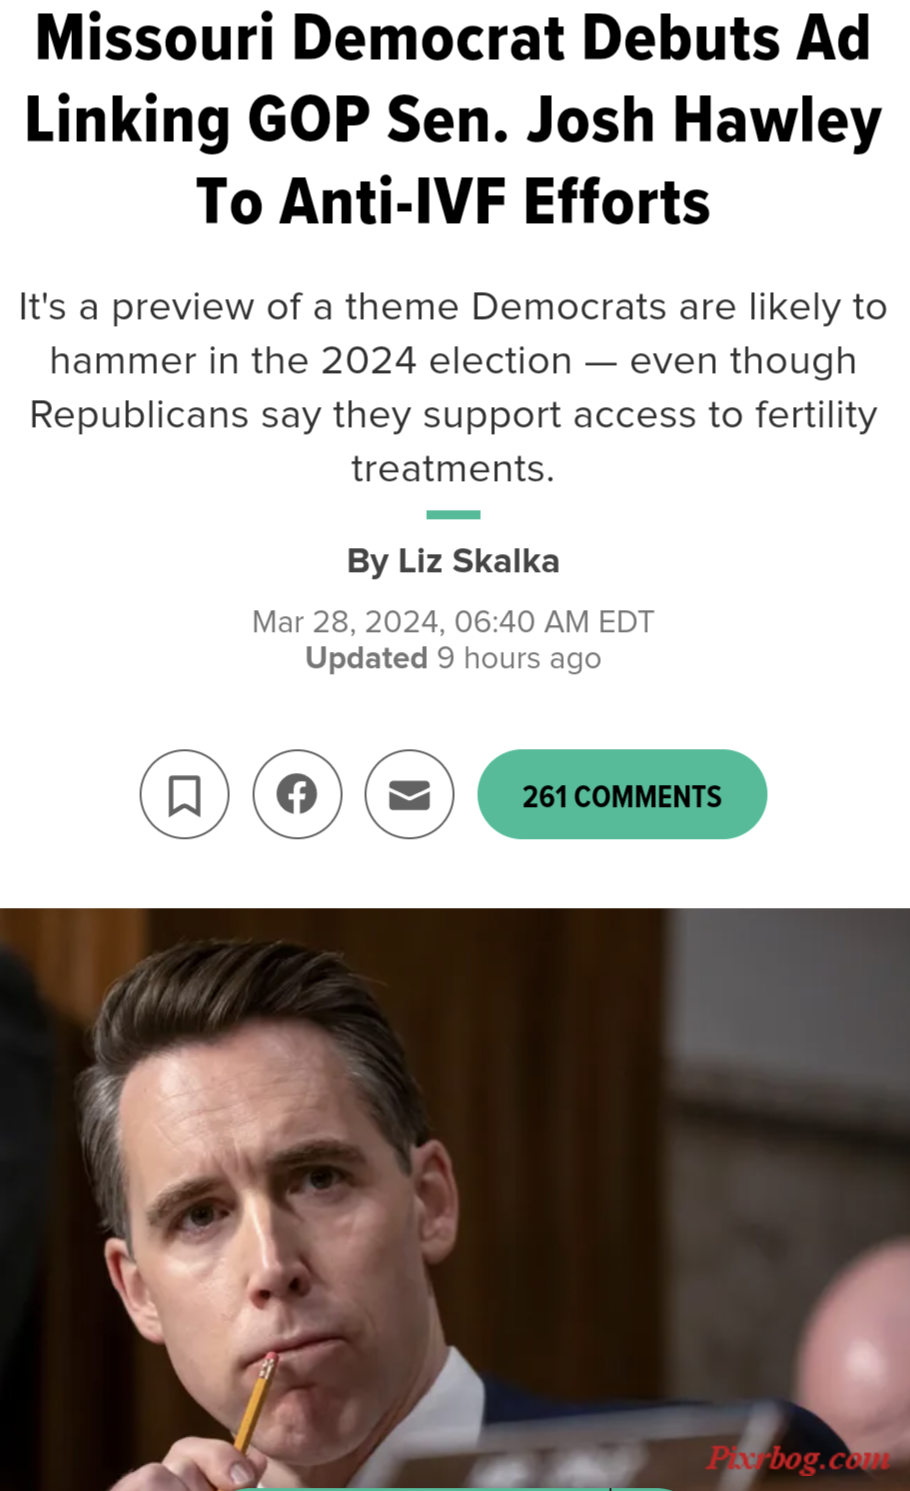
Task: Click the "To Anti-IVF Efforts" headline line
Action: (453, 201)
